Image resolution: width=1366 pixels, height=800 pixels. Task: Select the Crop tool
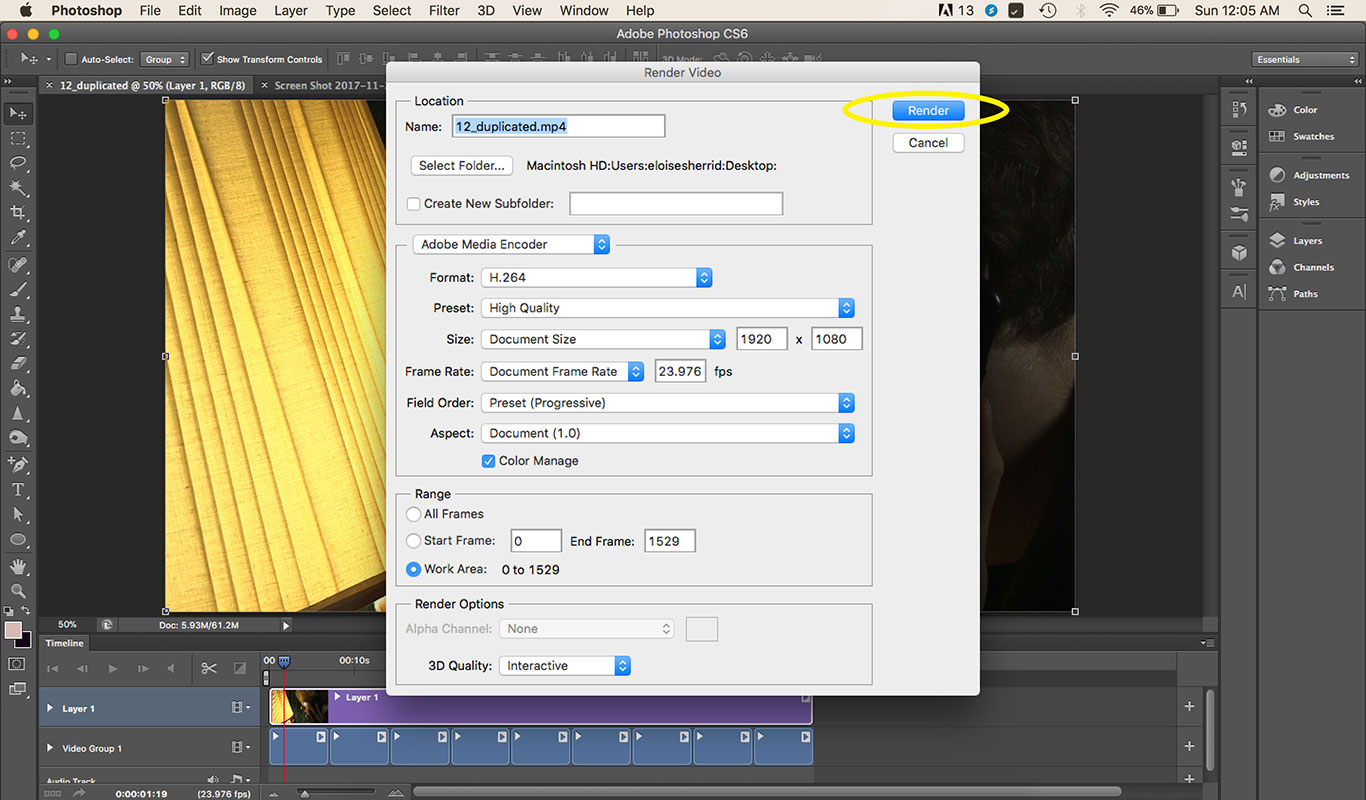tap(18, 213)
